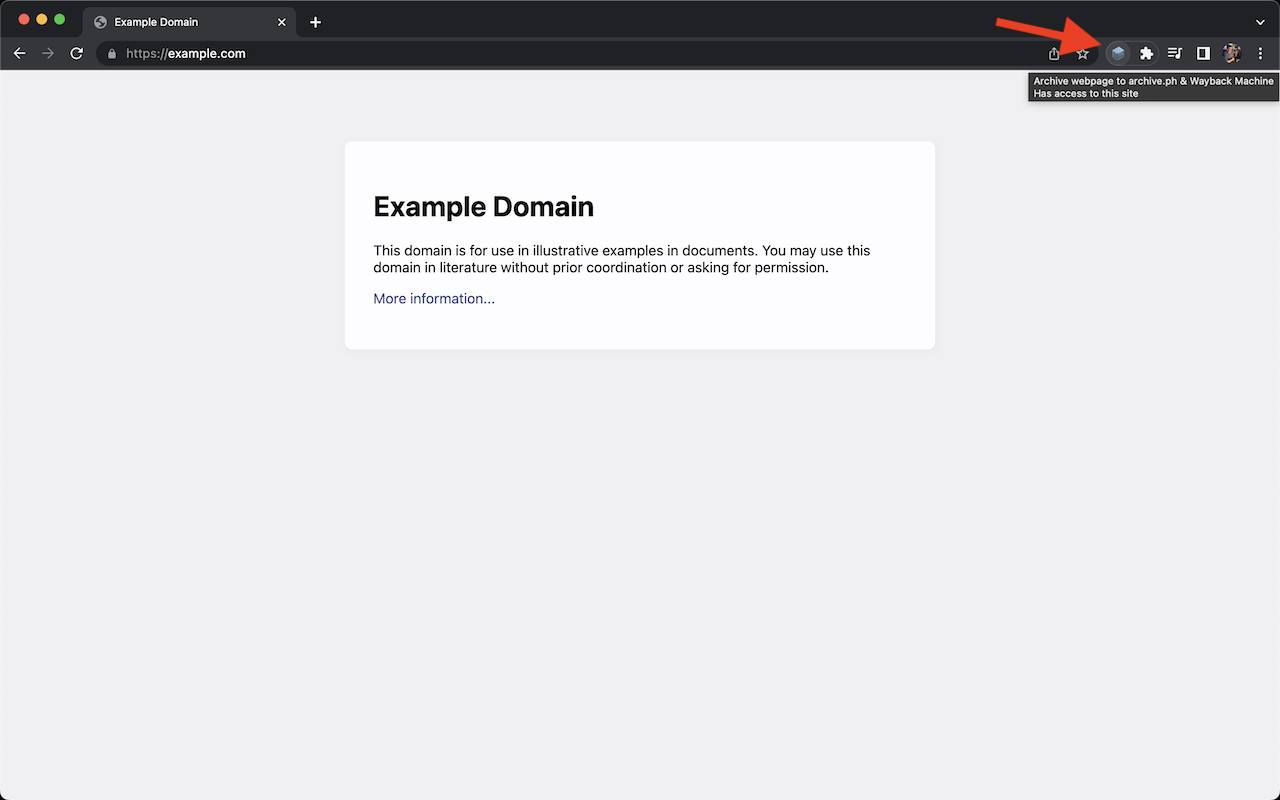Reload the example.com page
Screen dimensions: 1280x800
point(76,53)
